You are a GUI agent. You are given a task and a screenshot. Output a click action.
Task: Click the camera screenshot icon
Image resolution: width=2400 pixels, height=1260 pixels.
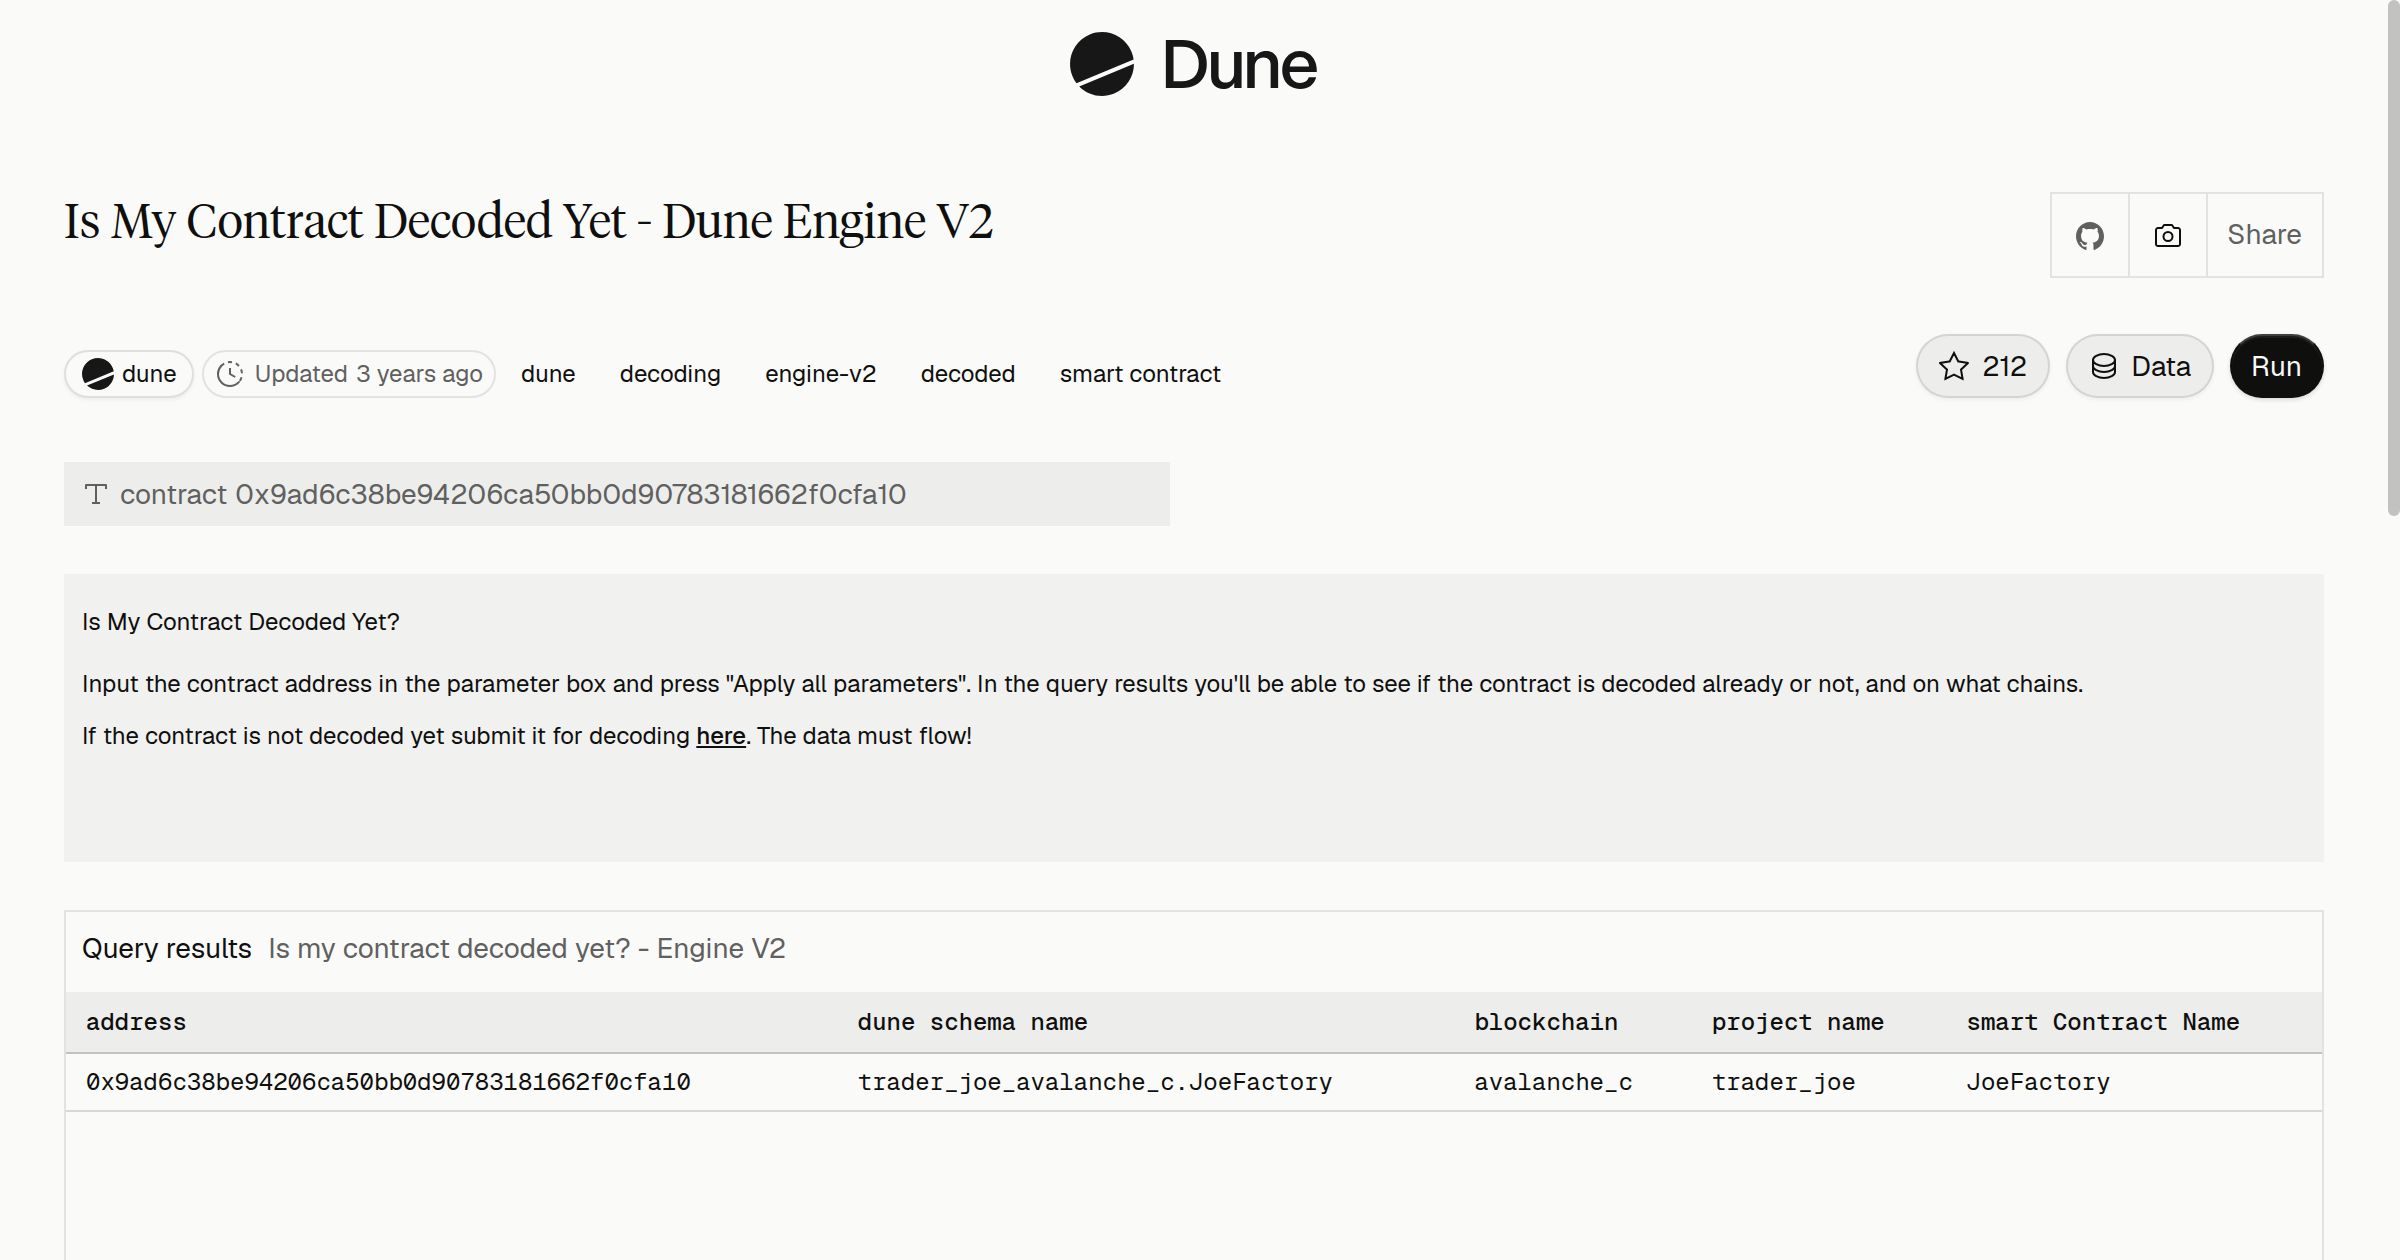click(x=2168, y=235)
